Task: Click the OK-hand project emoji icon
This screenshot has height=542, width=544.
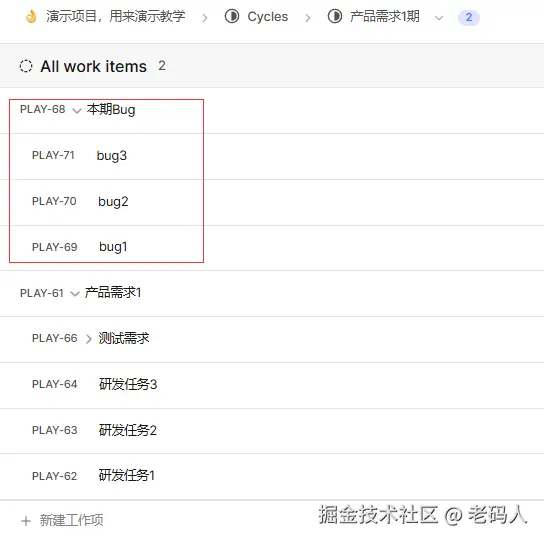Action: [x=31, y=16]
